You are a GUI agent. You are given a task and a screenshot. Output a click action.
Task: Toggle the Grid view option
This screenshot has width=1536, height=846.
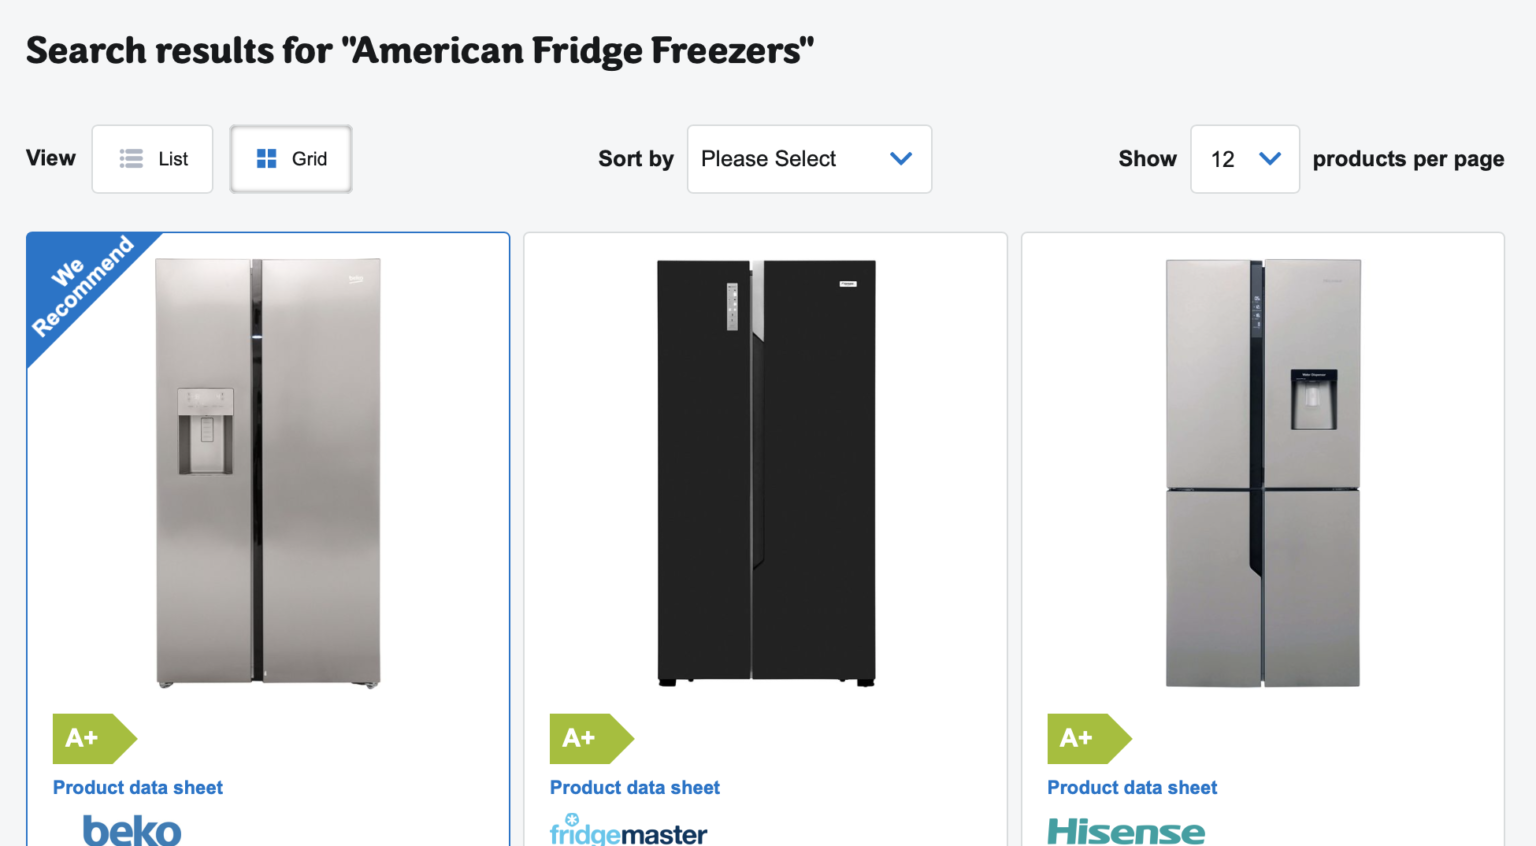coord(290,158)
